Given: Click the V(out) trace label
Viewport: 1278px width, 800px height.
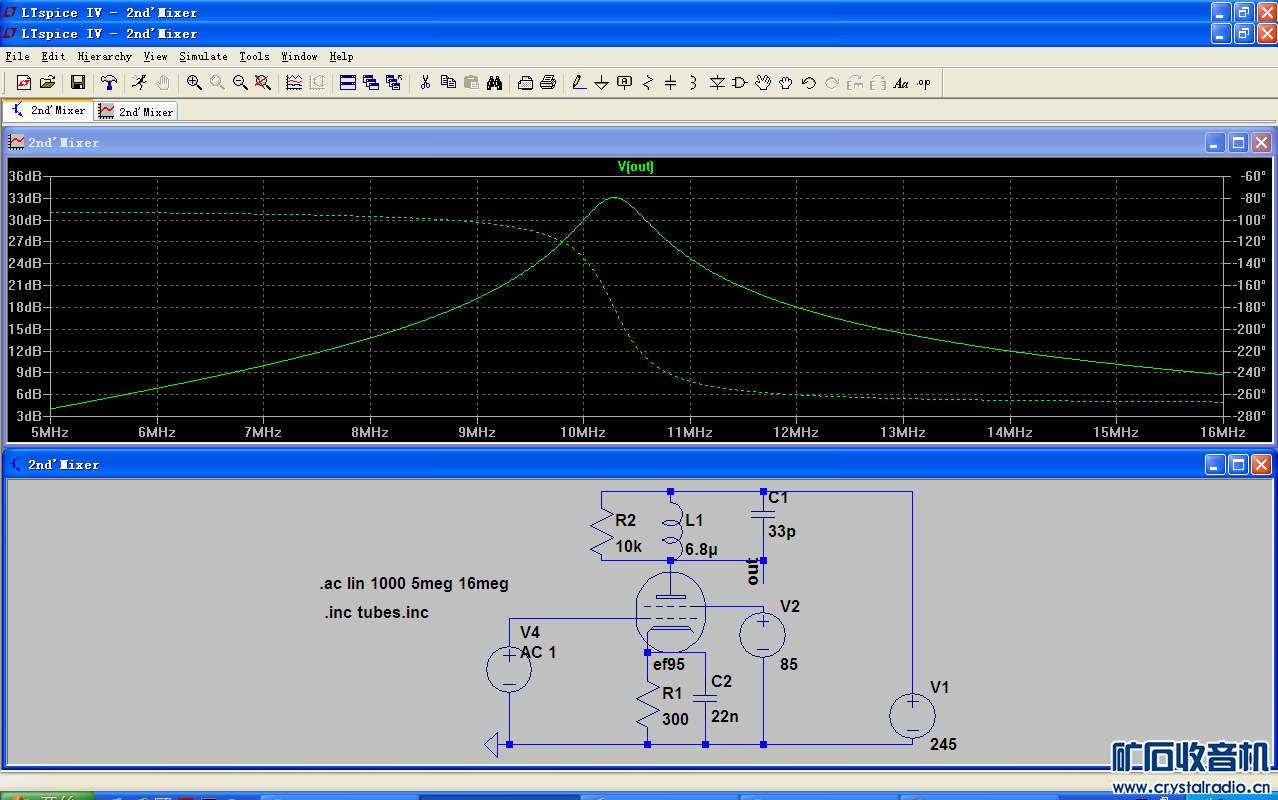Looking at the screenshot, I should click(x=636, y=167).
